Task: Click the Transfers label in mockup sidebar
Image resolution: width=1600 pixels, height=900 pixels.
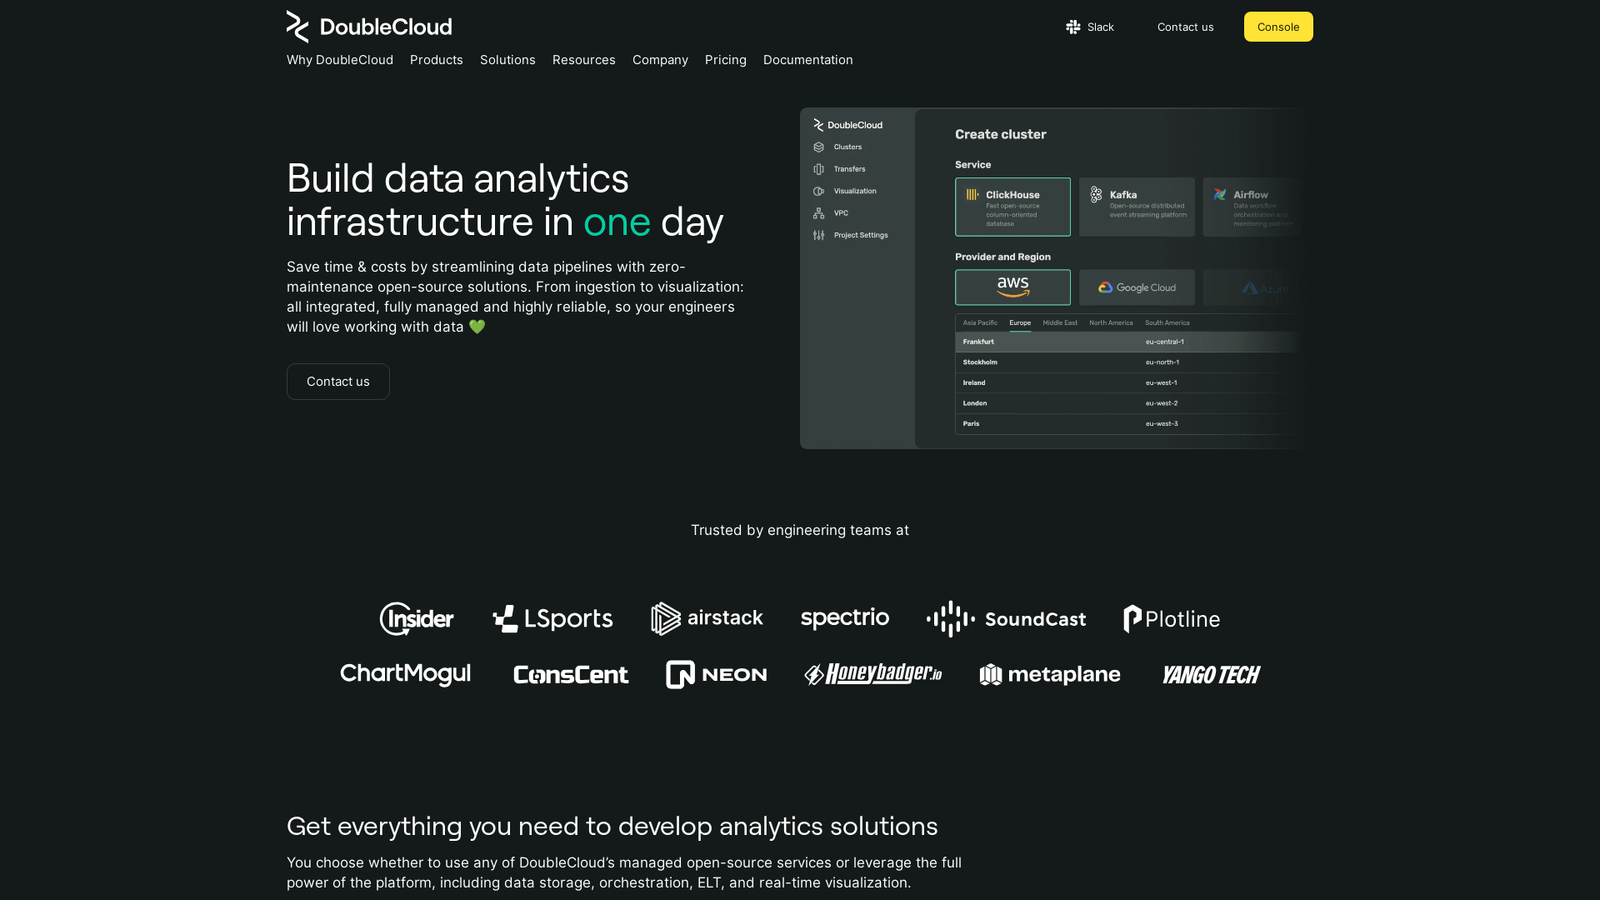Action: pos(850,169)
